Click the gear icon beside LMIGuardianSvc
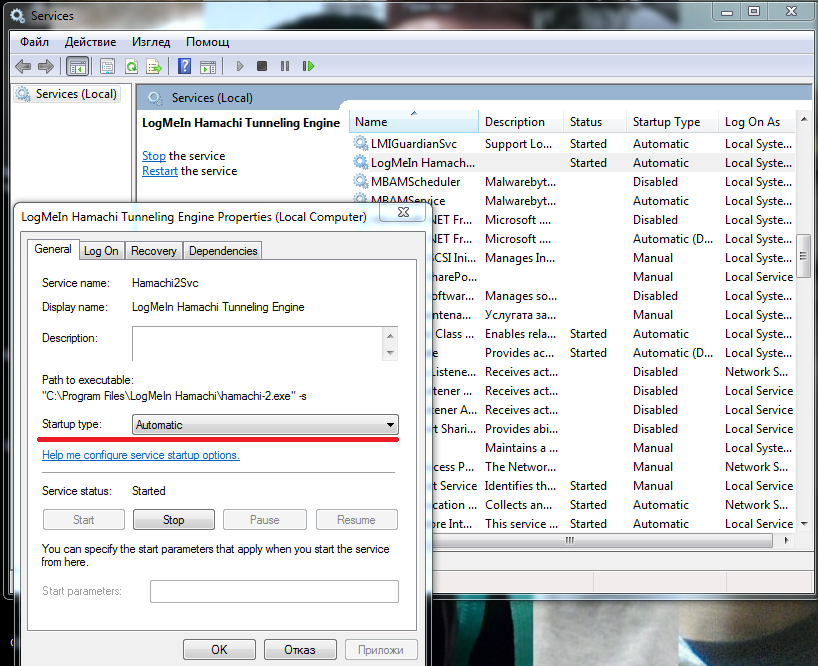 coord(360,143)
